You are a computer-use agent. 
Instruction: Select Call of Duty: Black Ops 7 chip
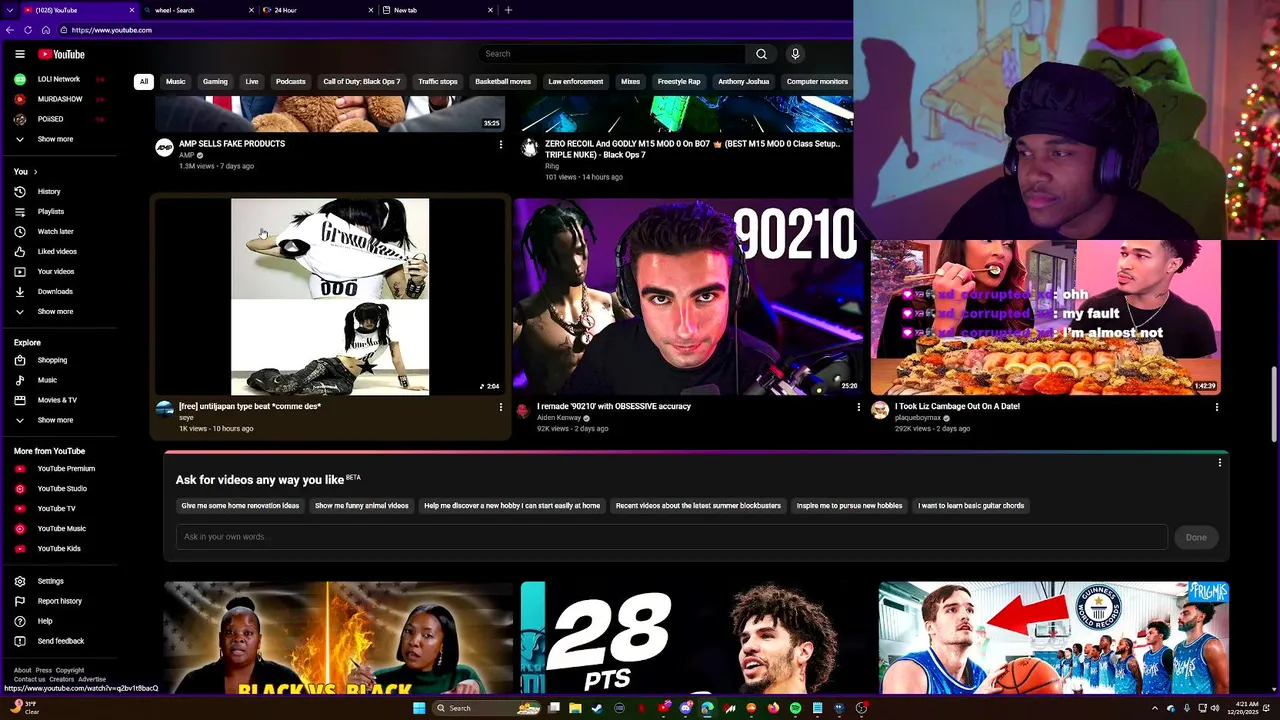[x=362, y=82]
